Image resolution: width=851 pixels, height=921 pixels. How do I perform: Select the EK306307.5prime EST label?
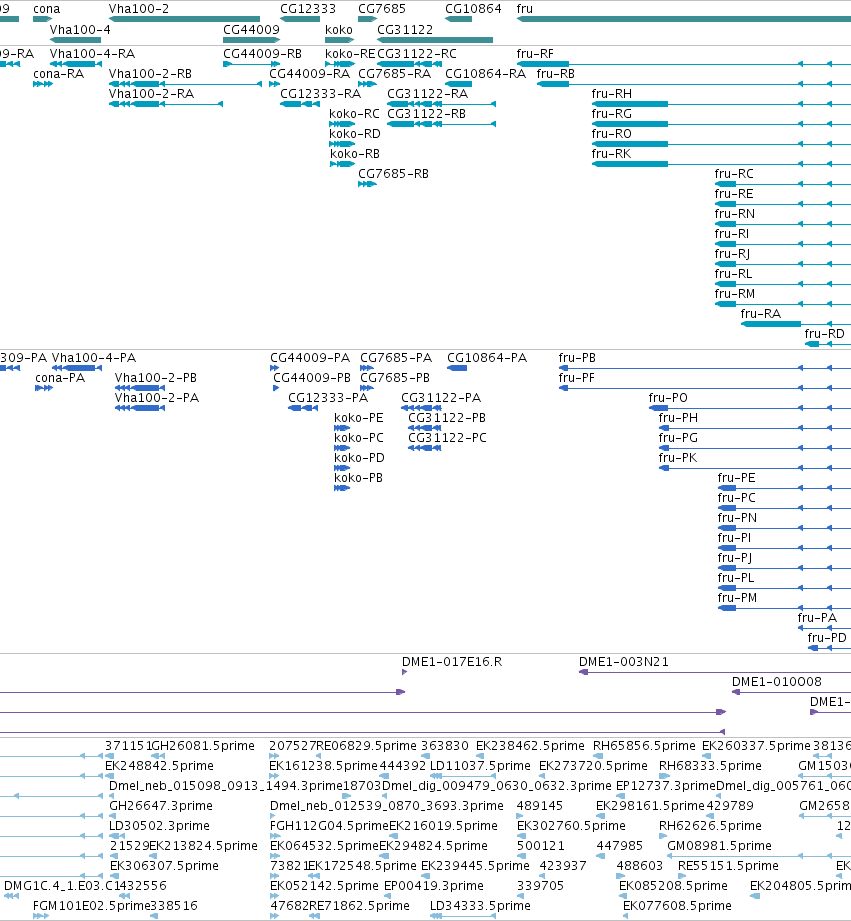coord(164,865)
